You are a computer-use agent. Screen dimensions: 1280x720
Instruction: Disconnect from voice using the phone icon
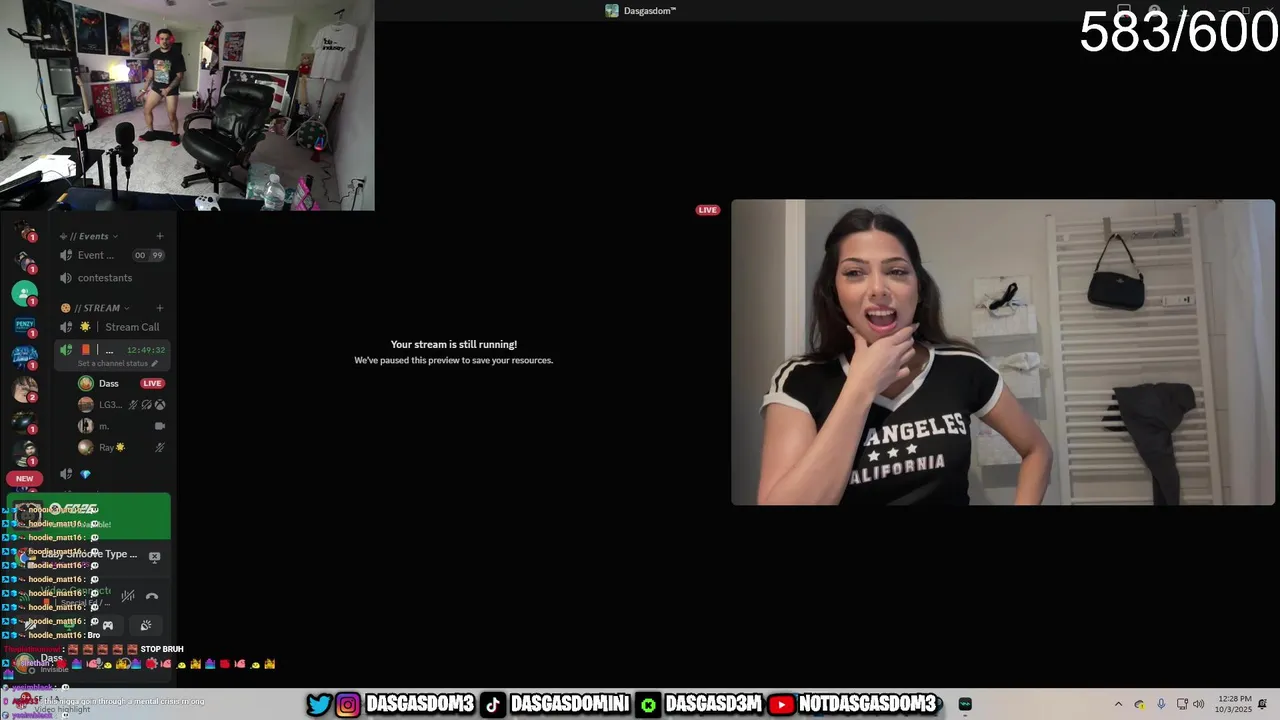[152, 596]
